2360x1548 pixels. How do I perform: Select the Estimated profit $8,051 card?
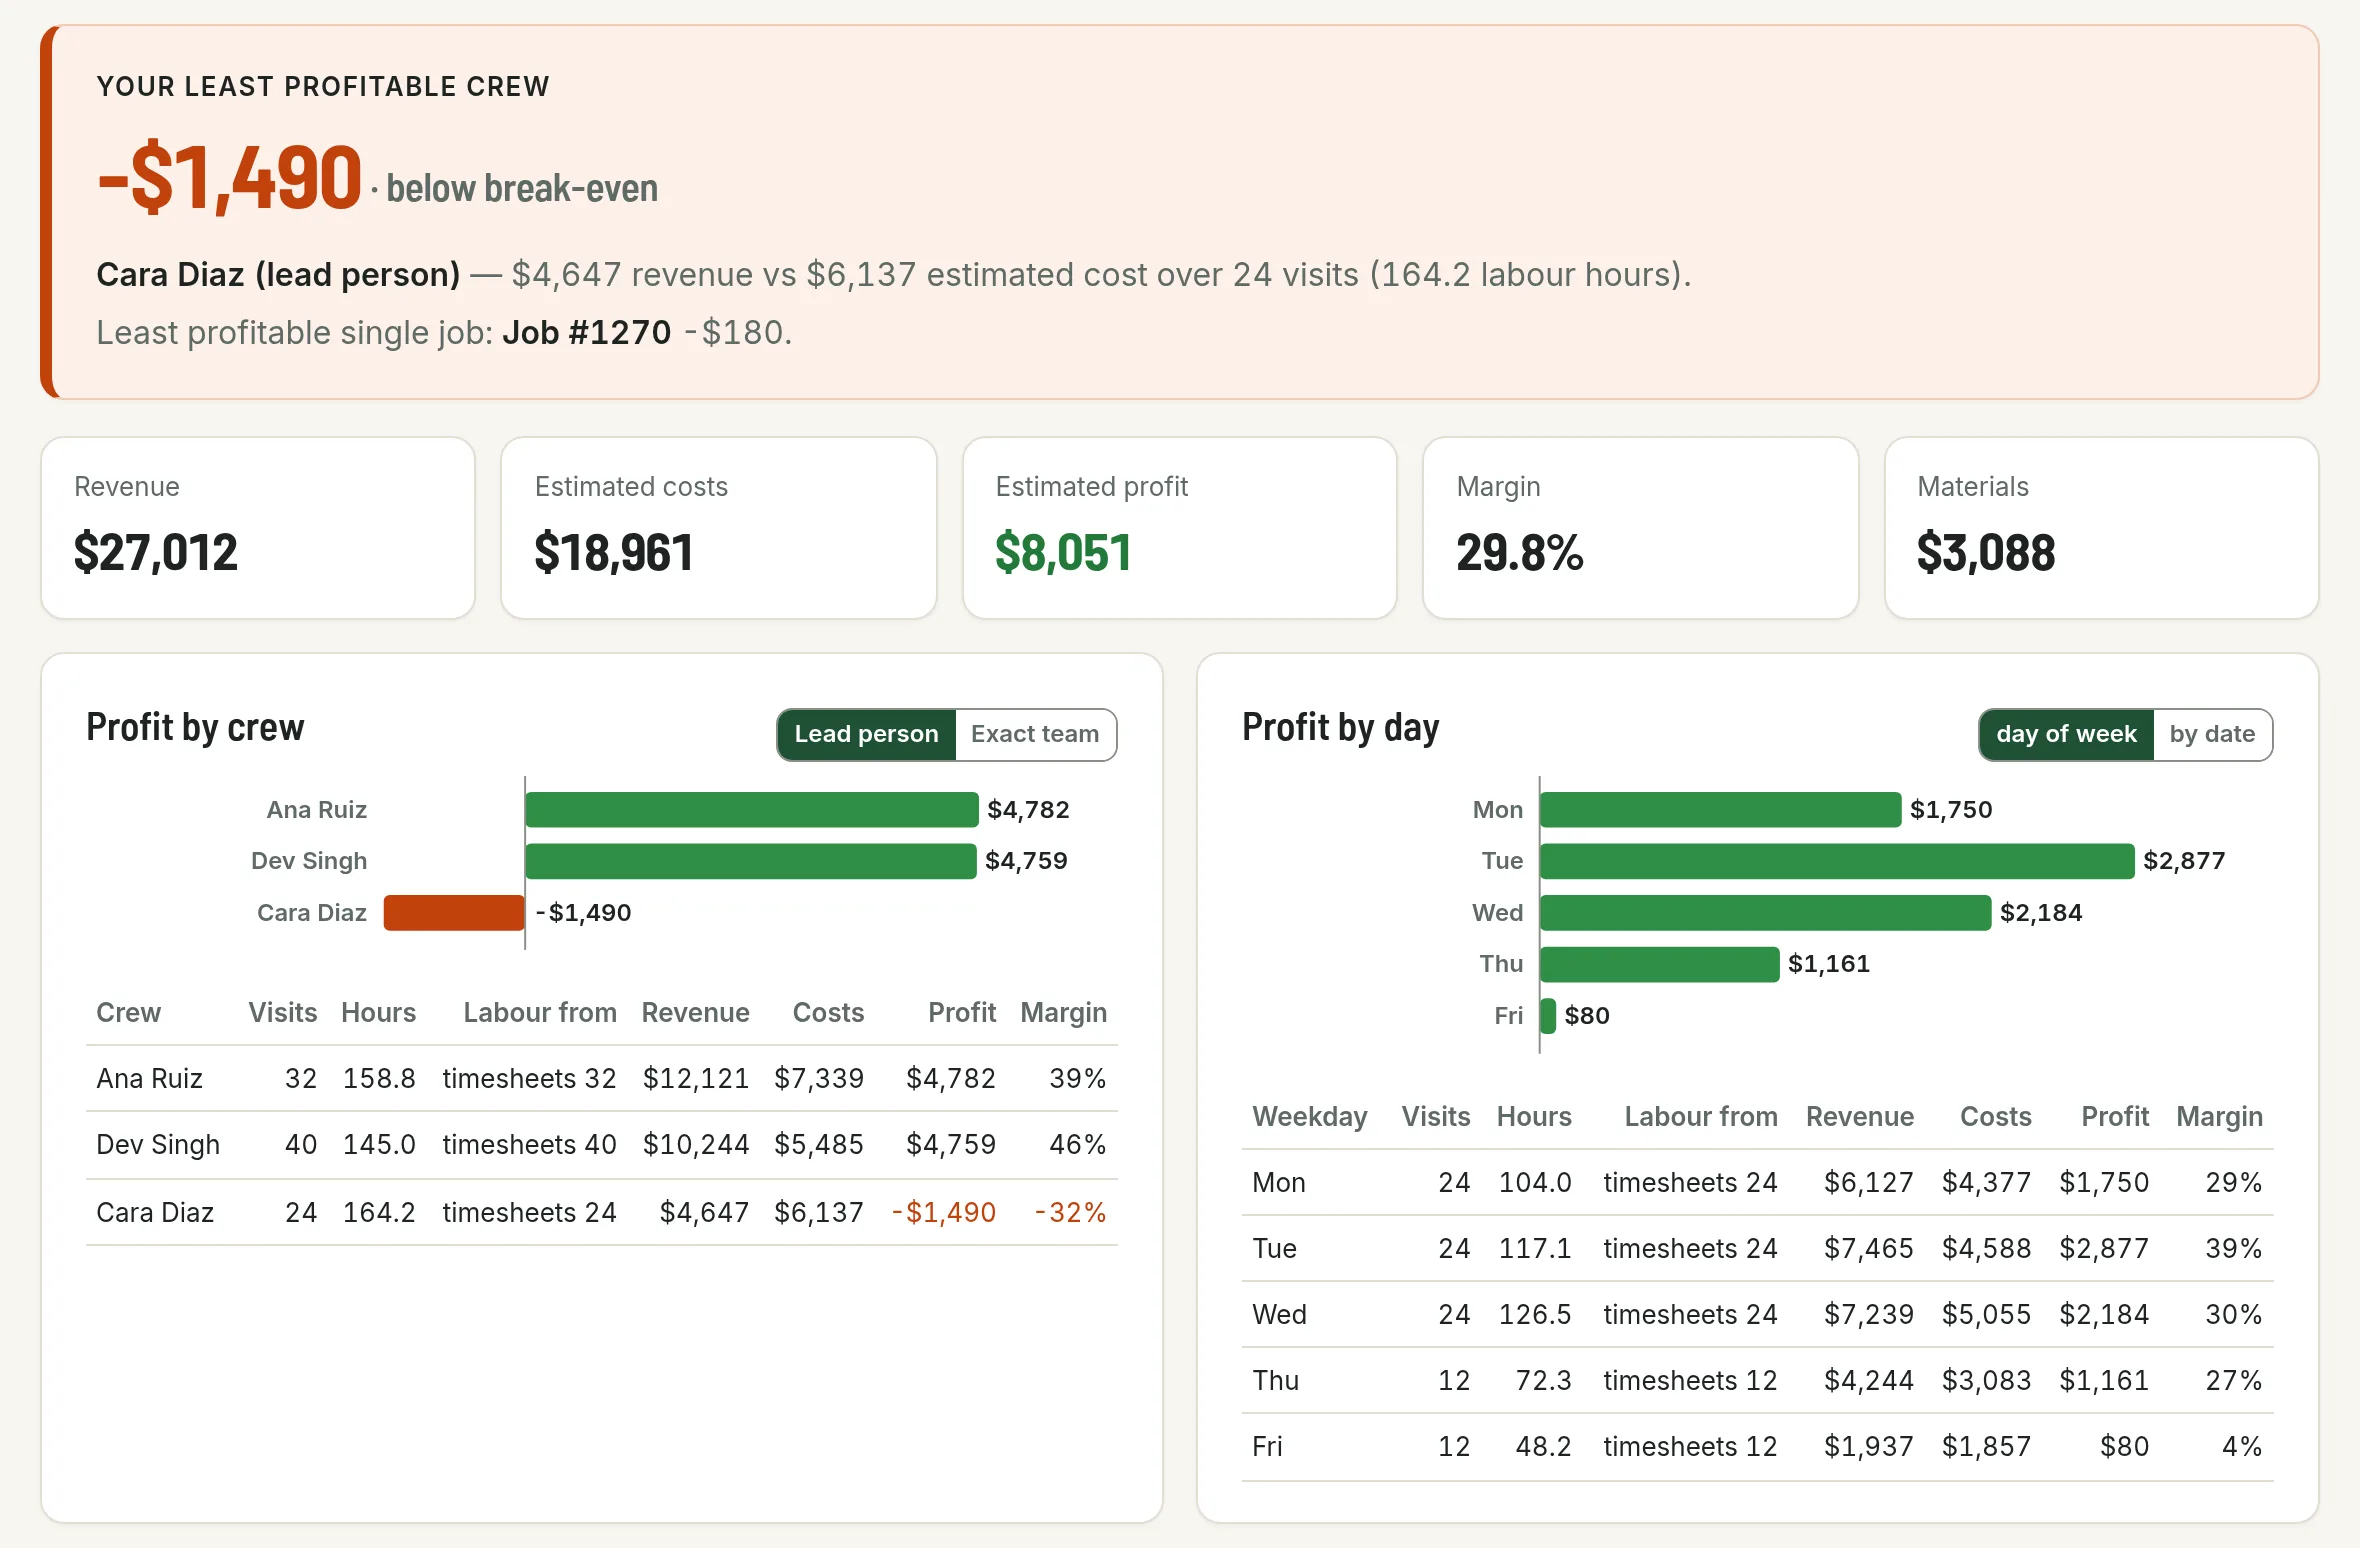1179,527
